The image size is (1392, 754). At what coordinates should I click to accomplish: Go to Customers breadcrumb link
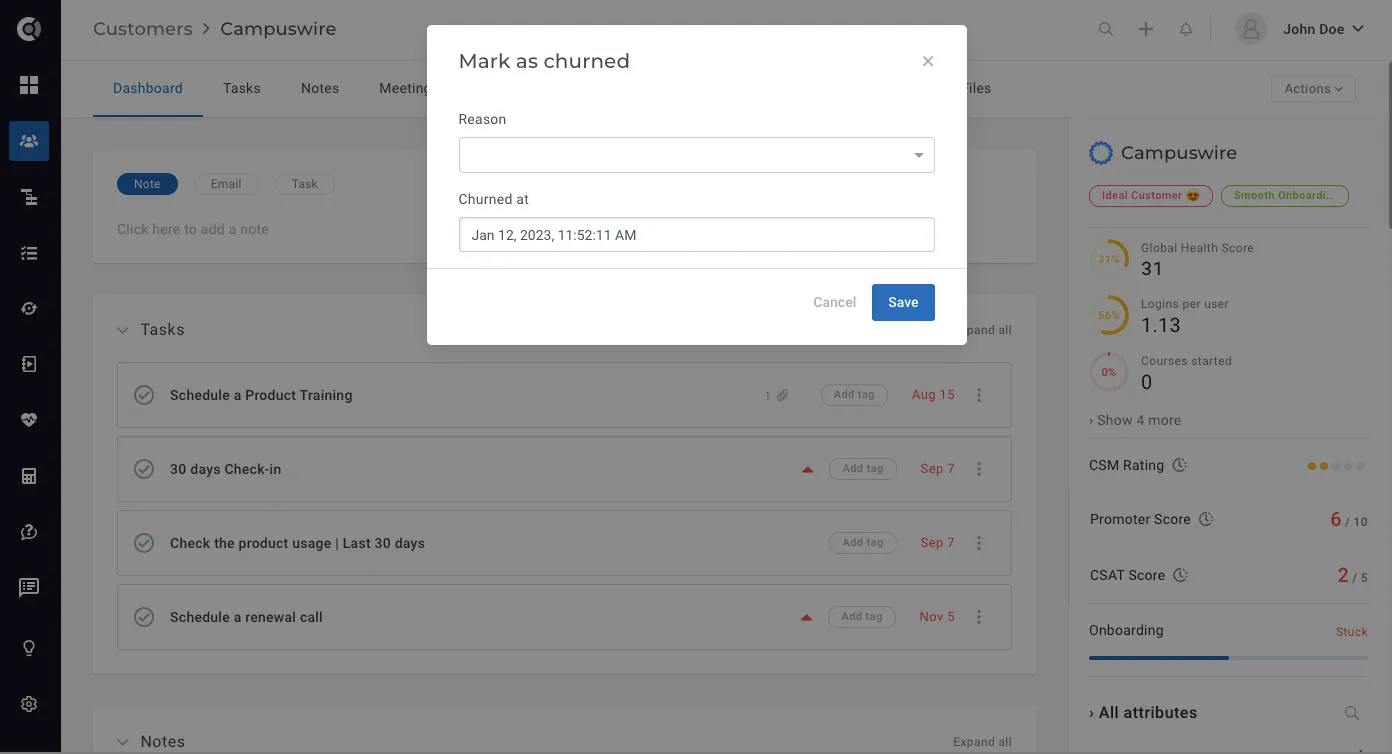coord(143,29)
